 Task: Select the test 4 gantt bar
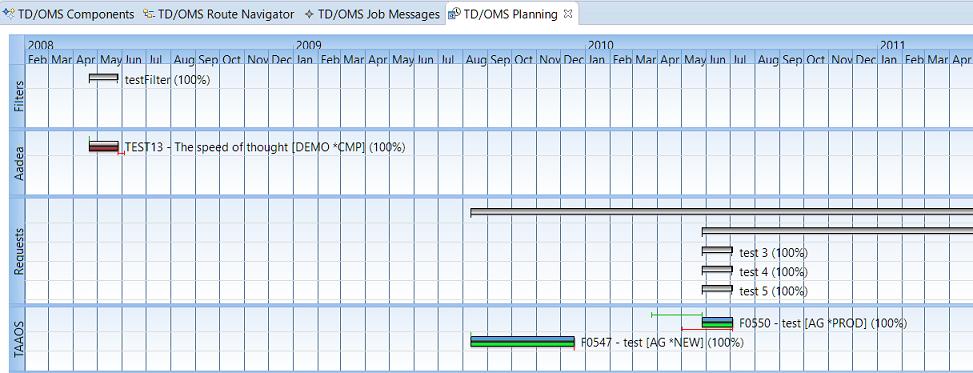[x=717, y=270]
